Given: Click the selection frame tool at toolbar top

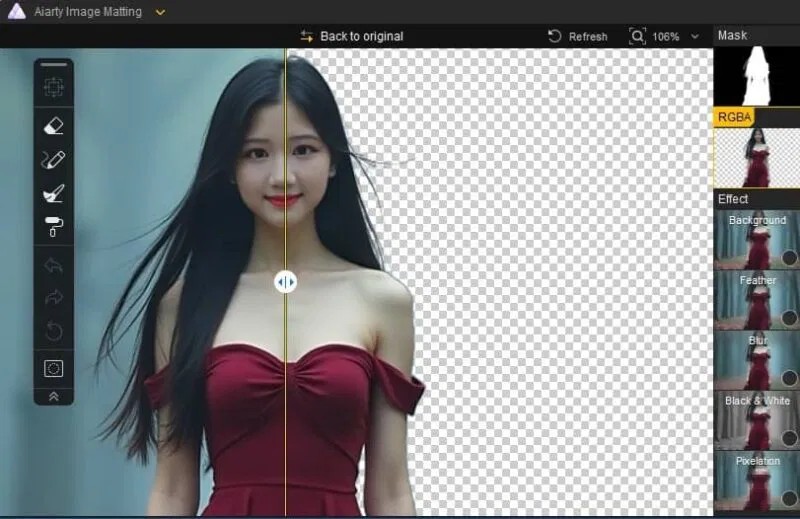Looking at the screenshot, I should (x=54, y=87).
